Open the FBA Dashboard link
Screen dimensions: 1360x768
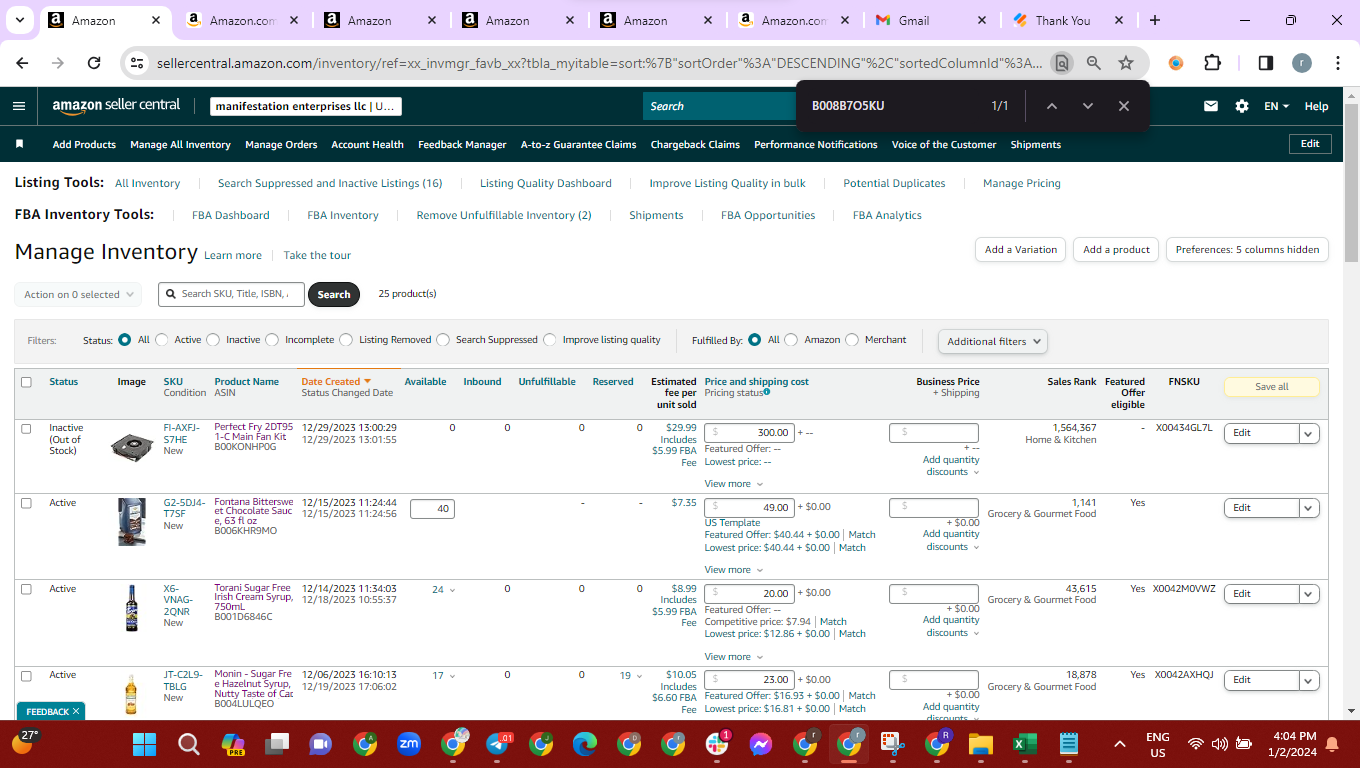231,215
